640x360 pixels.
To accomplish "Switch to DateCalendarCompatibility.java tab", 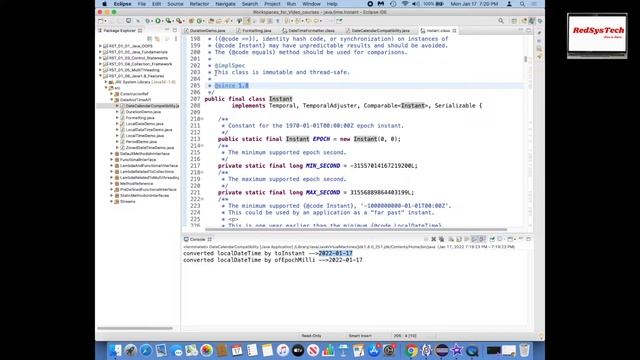I will coord(380,31).
